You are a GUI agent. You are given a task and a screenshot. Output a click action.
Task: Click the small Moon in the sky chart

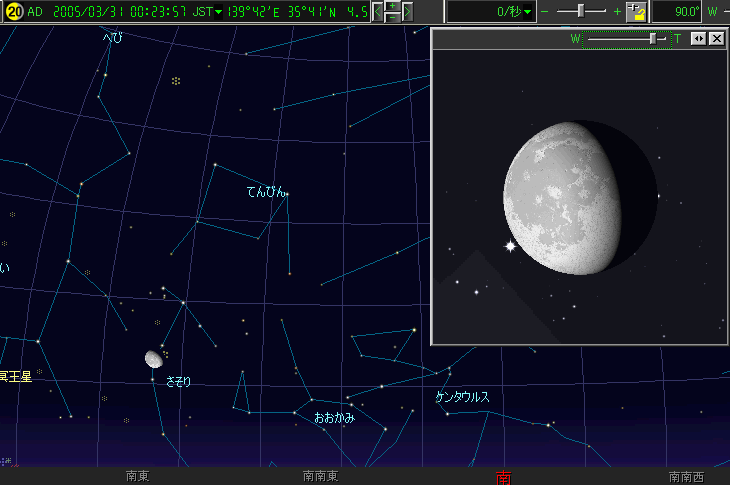pos(153,358)
